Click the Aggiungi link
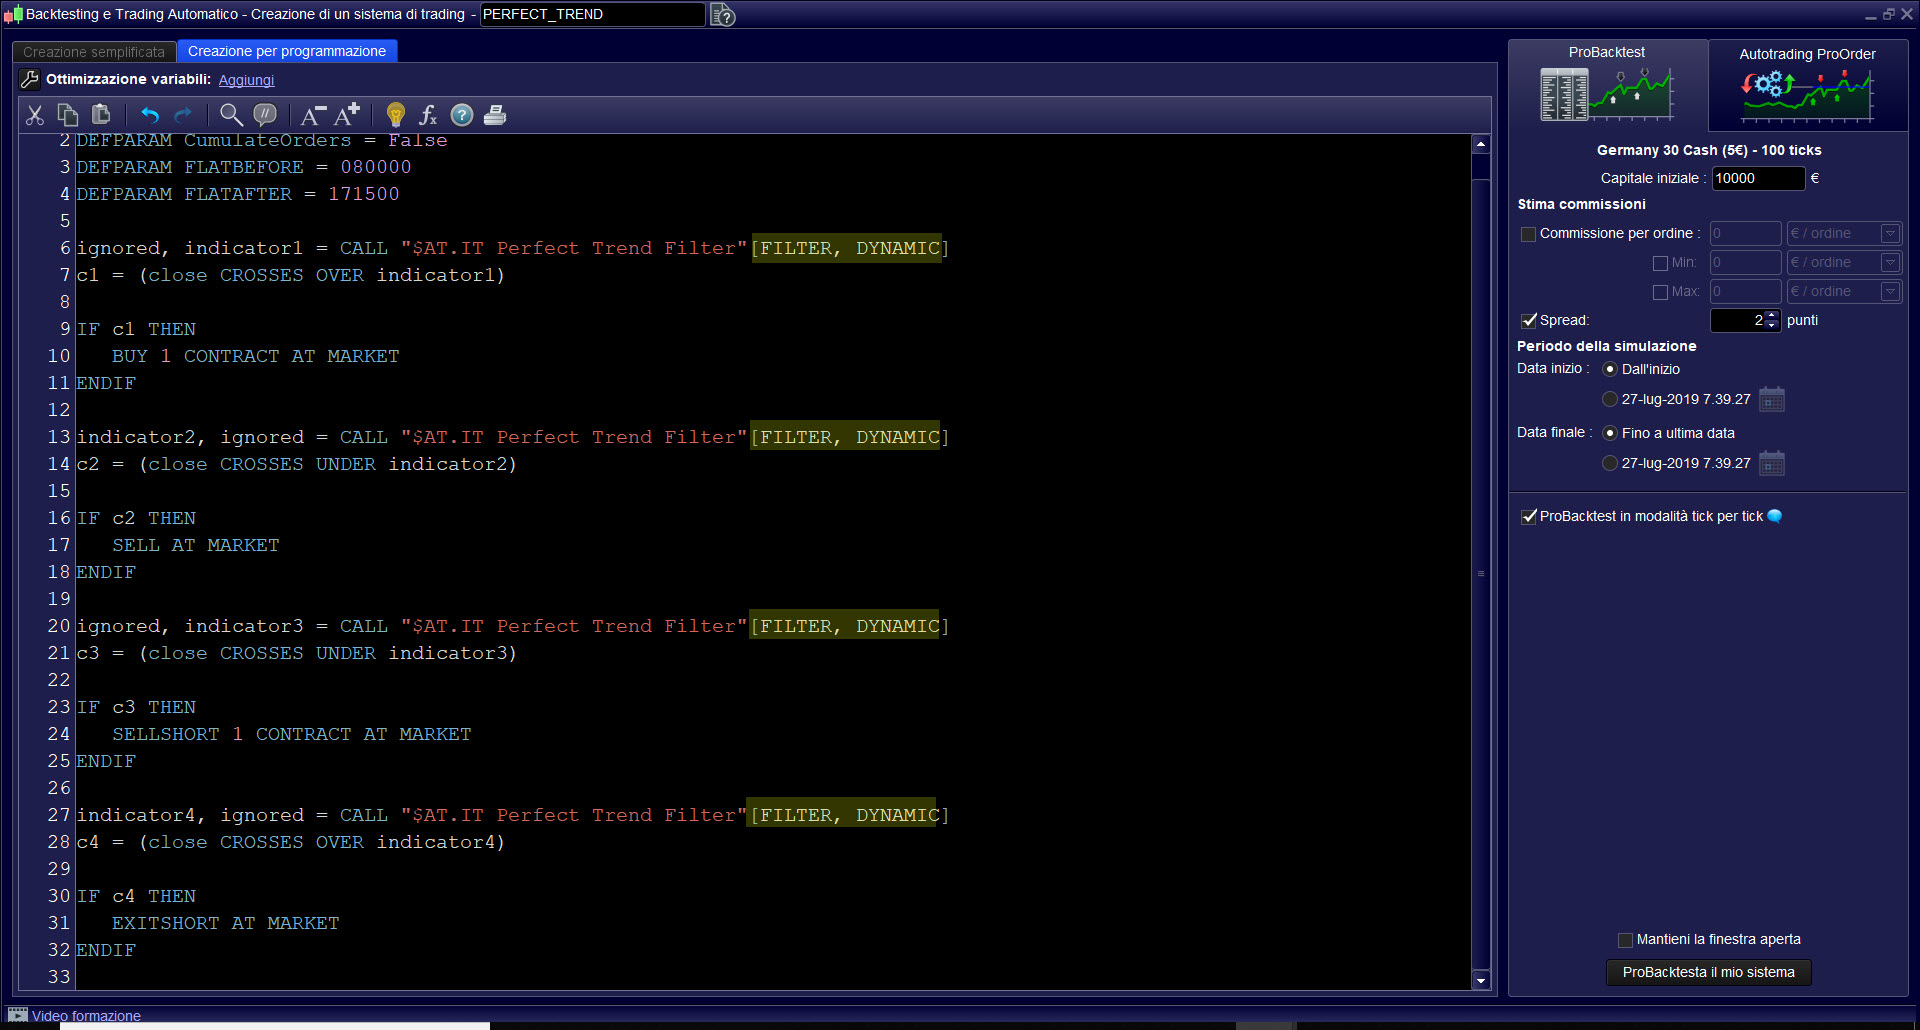The image size is (1920, 1030). pos(246,80)
